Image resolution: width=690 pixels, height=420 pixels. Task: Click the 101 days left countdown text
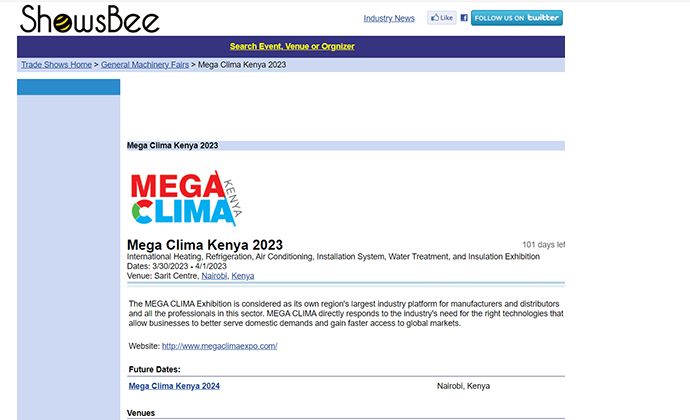tap(543, 245)
